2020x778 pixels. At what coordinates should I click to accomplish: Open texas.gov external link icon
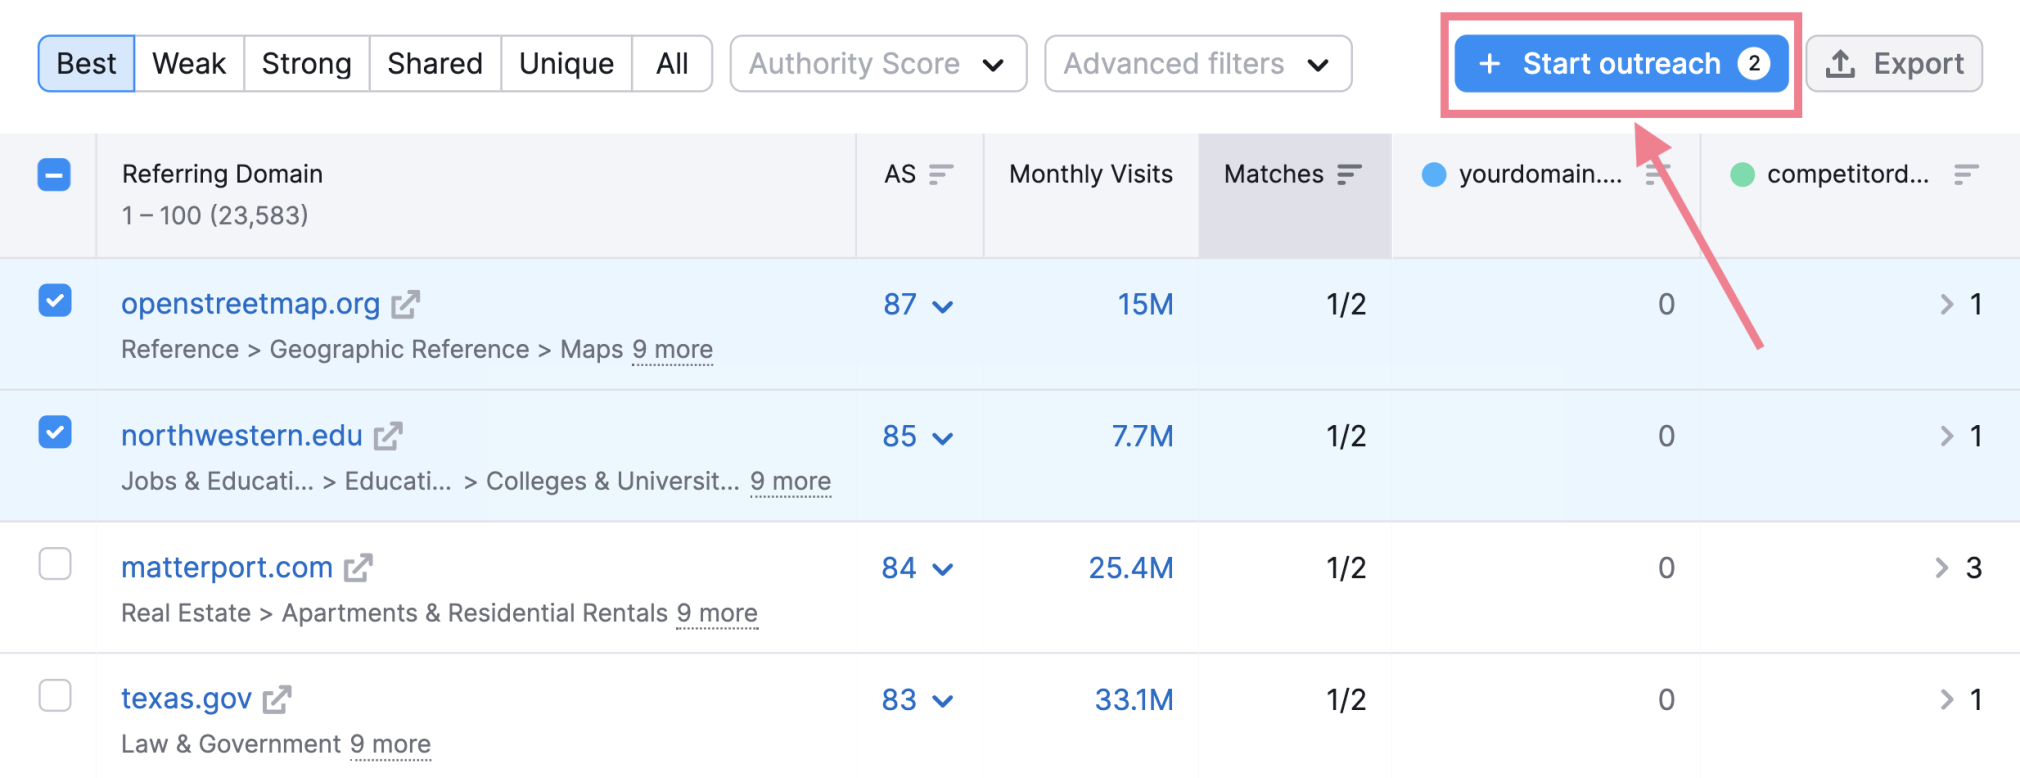tap(277, 699)
